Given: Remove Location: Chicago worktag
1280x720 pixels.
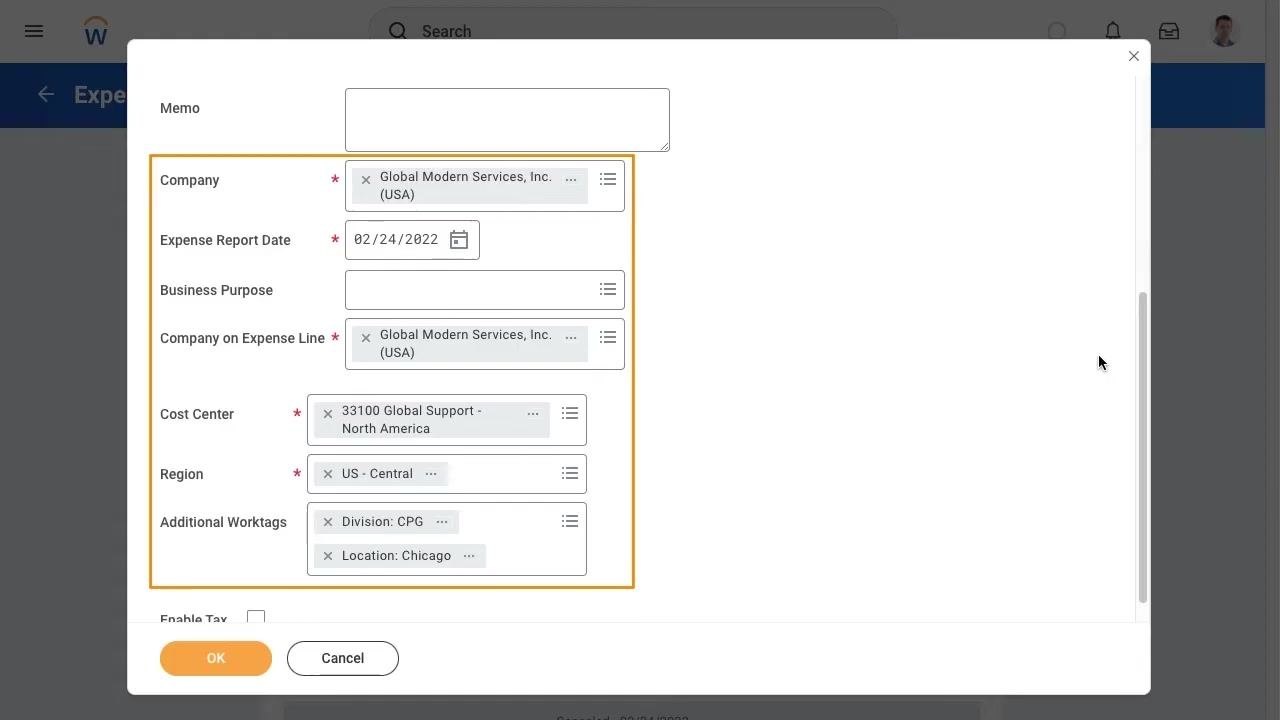Looking at the screenshot, I should pos(328,556).
